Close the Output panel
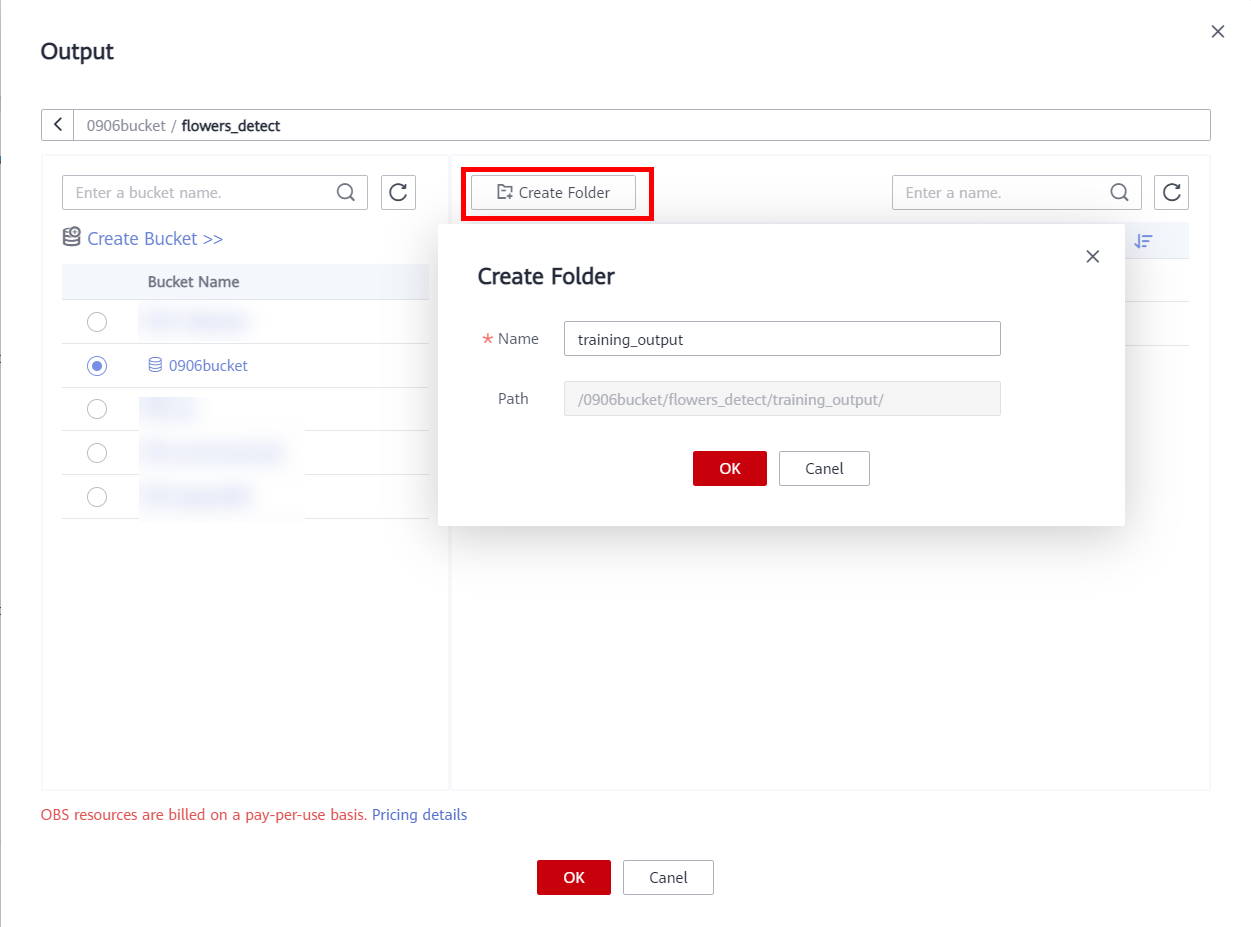 pyautogui.click(x=1217, y=32)
